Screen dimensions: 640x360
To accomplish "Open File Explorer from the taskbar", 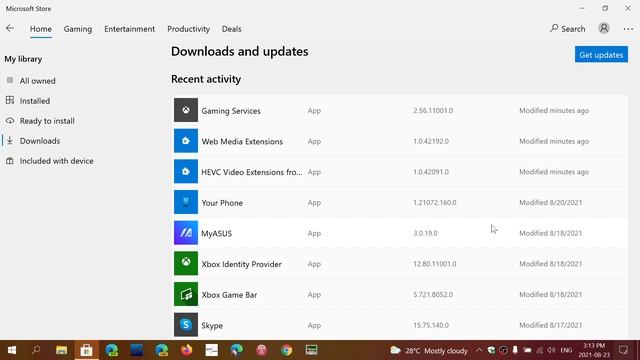I will click(x=62, y=350).
